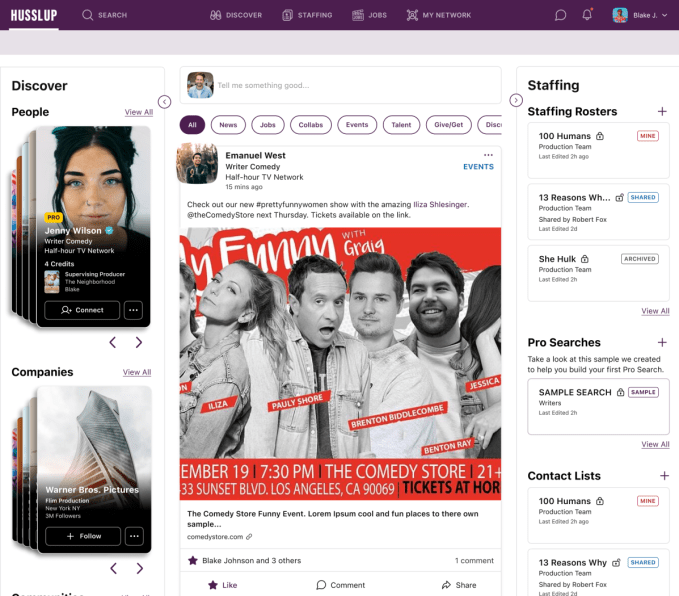Open the She Hulk archived roster card
The height and width of the screenshot is (596, 679).
pos(598,273)
